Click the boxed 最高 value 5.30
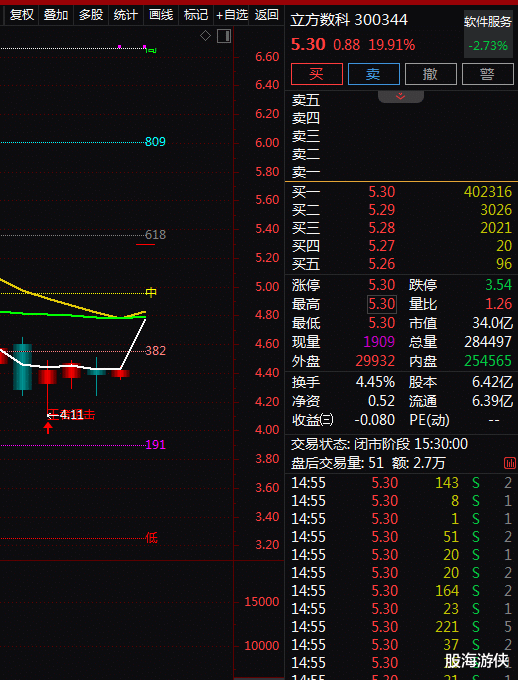518x680 pixels. pyautogui.click(x=382, y=304)
